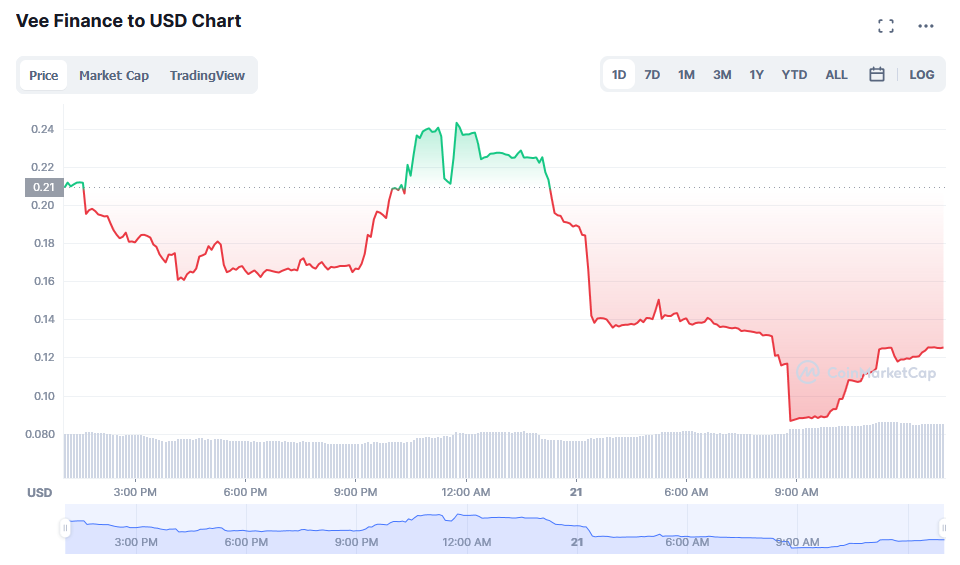
Task: Open fullscreen chart view icon
Action: (885, 26)
